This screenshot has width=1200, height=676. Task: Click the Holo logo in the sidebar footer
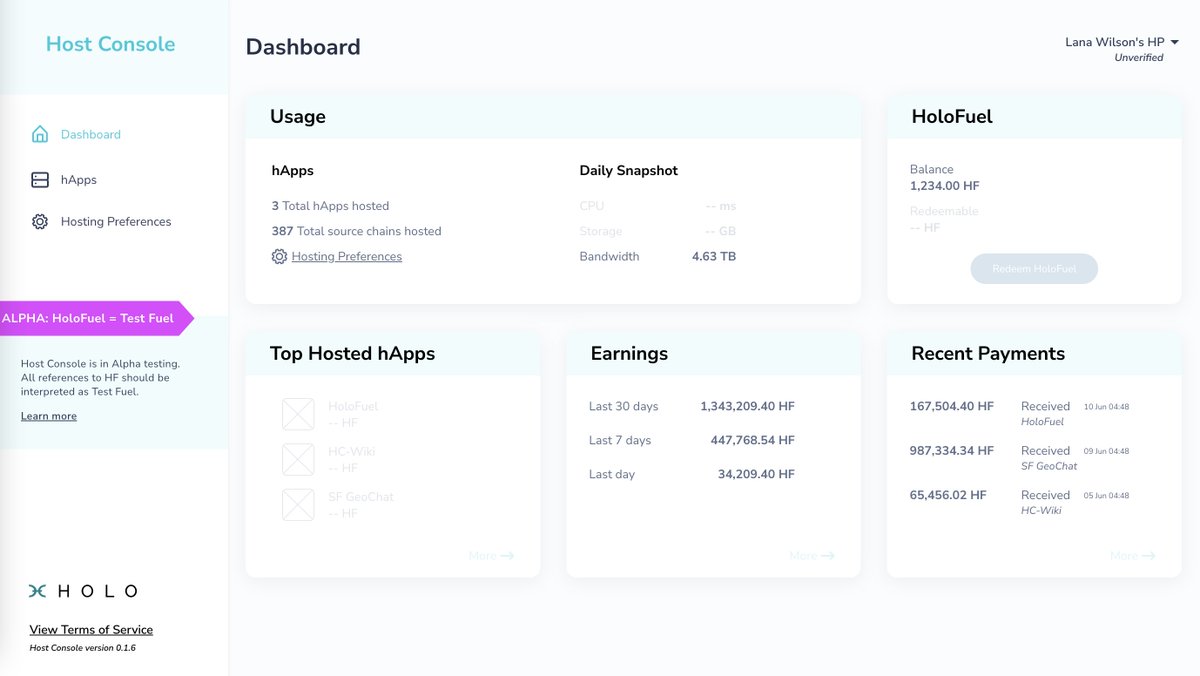click(x=83, y=591)
